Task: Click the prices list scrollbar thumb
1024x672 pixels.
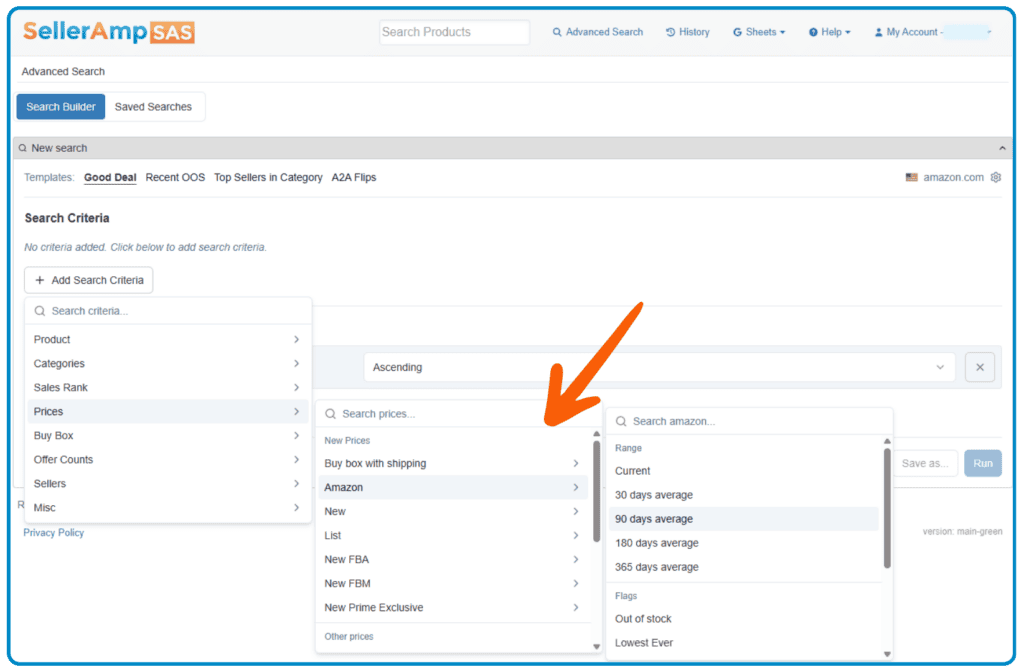Action: pyautogui.click(x=596, y=492)
